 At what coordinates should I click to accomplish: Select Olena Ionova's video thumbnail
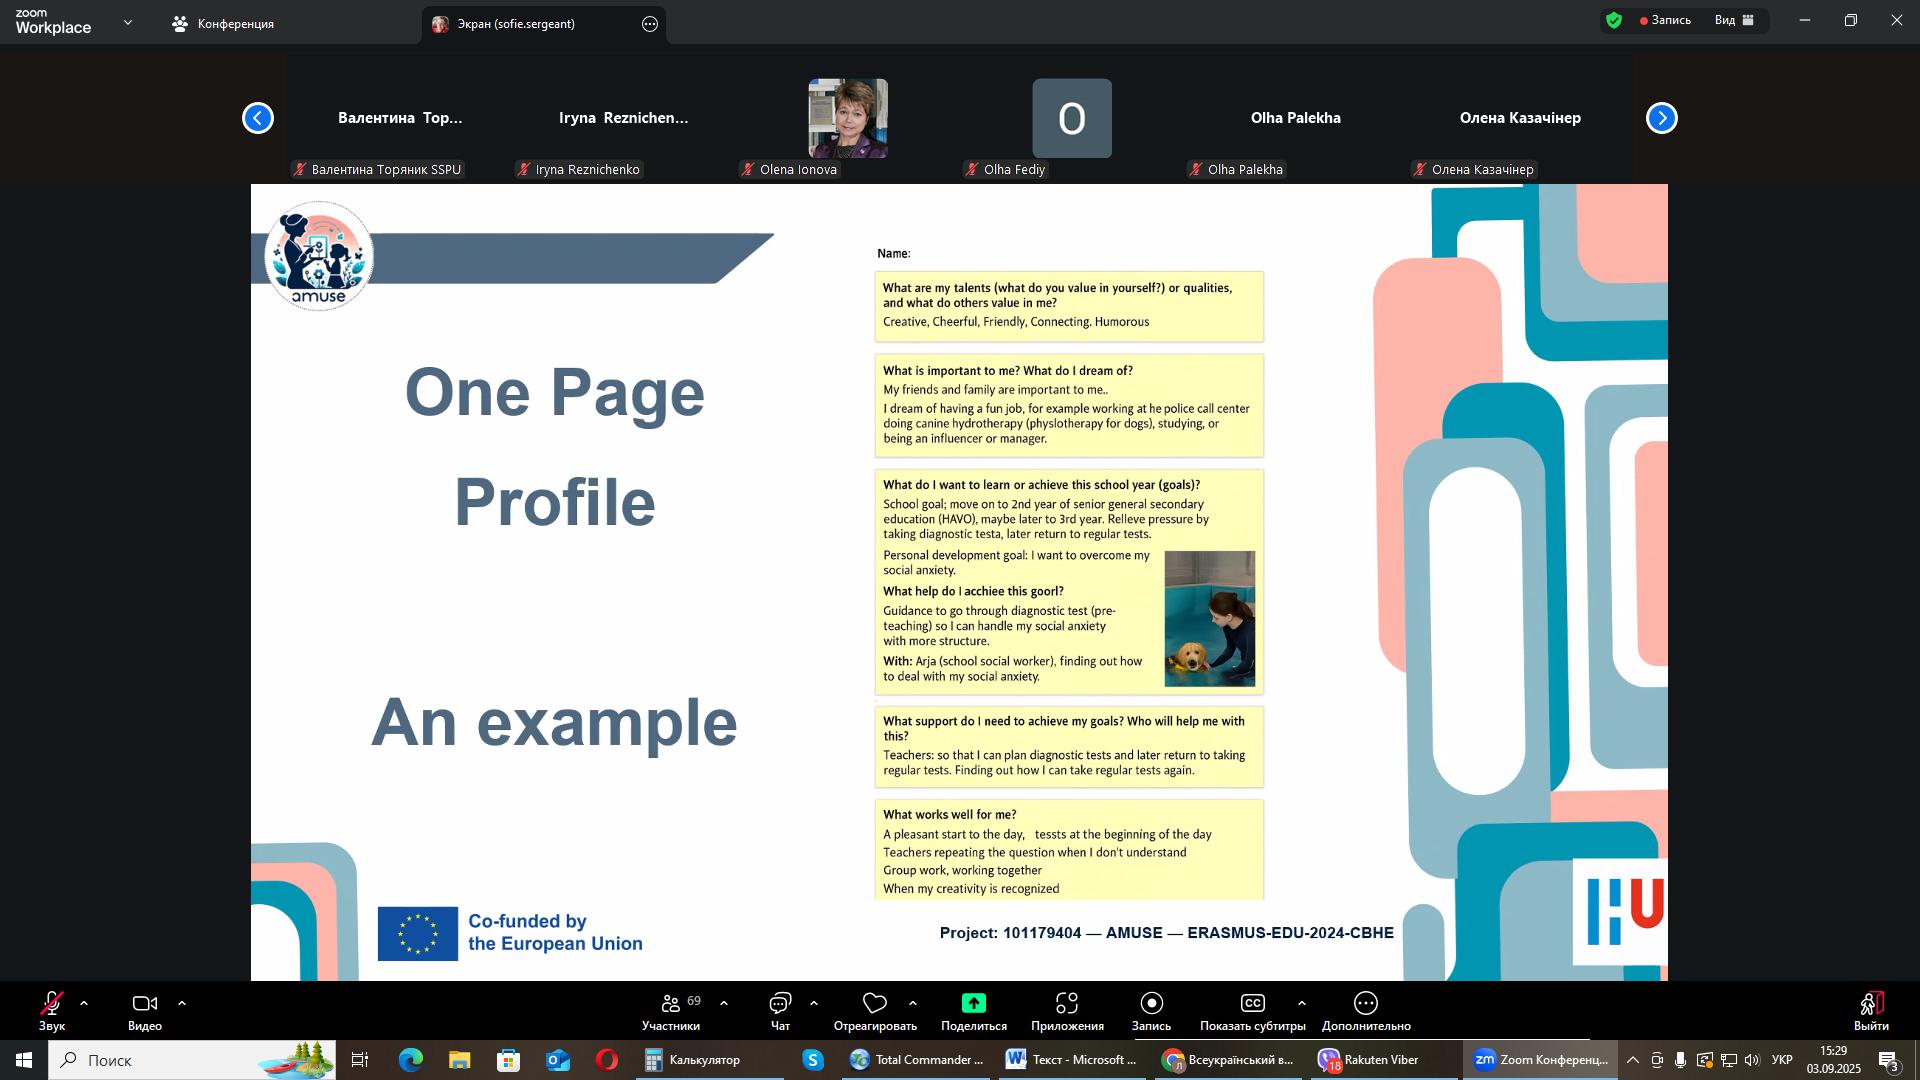coord(848,118)
